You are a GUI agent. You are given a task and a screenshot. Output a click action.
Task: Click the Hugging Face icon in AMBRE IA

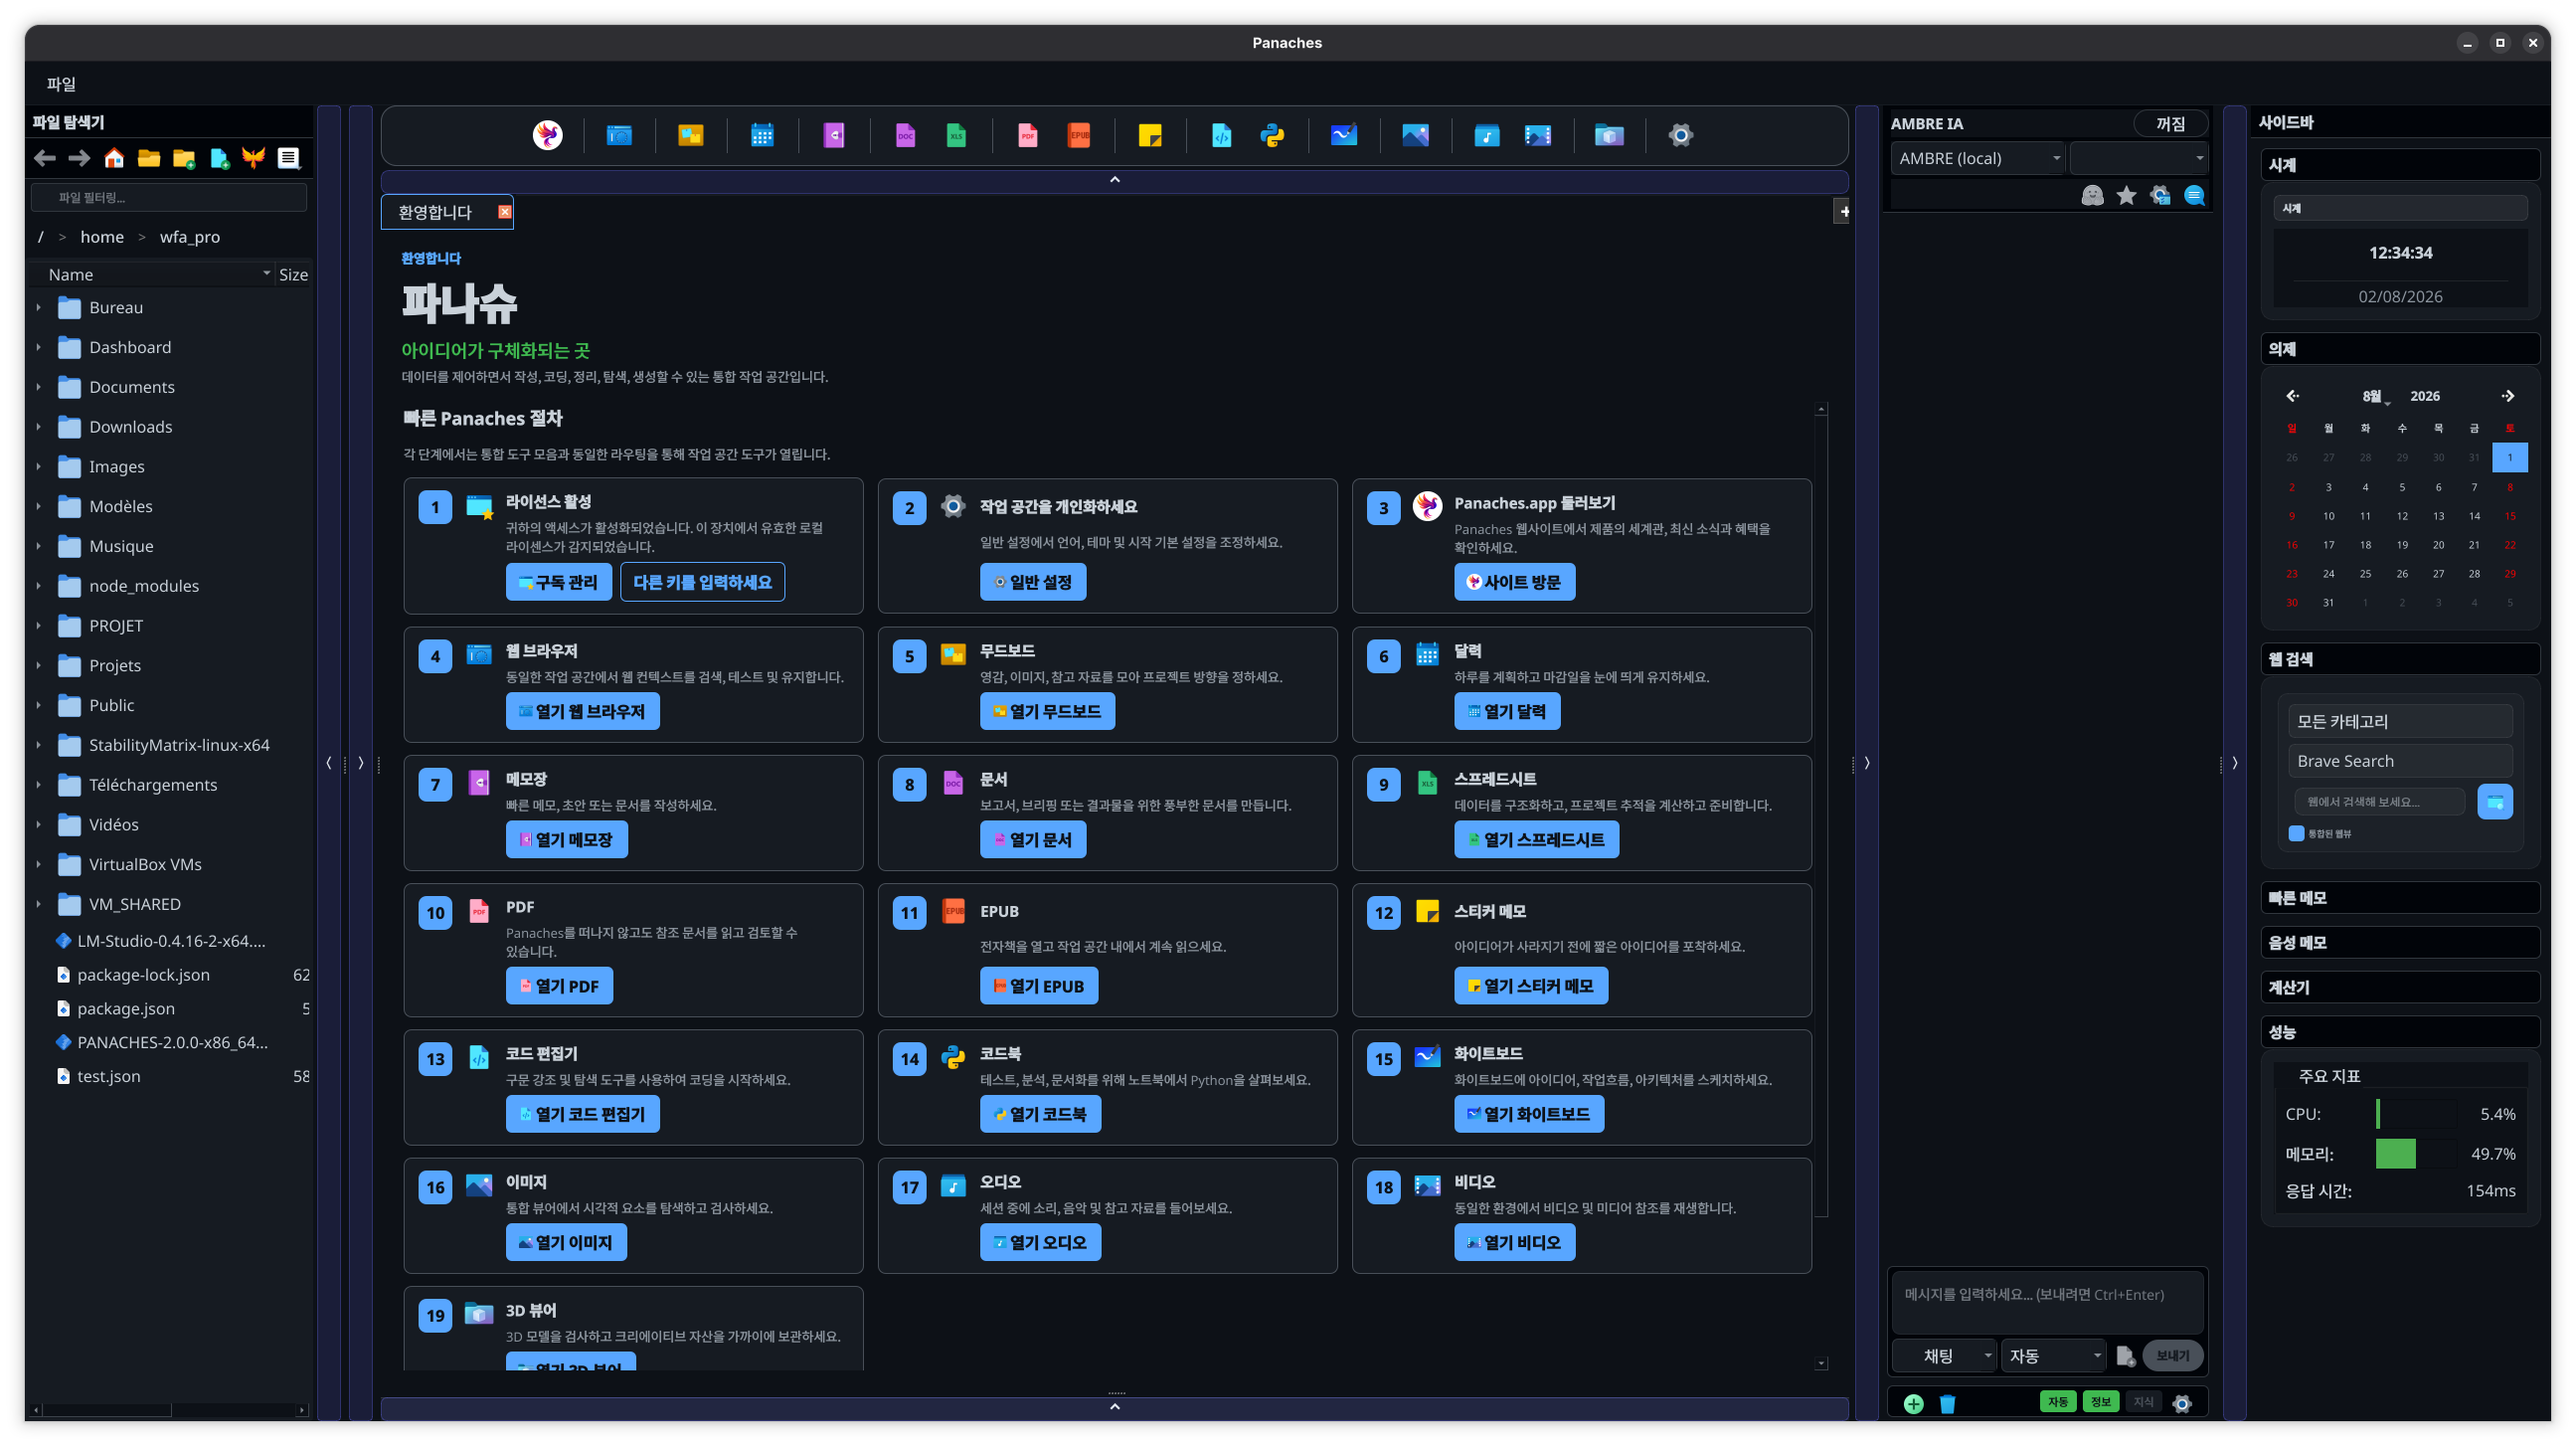tap(2092, 196)
